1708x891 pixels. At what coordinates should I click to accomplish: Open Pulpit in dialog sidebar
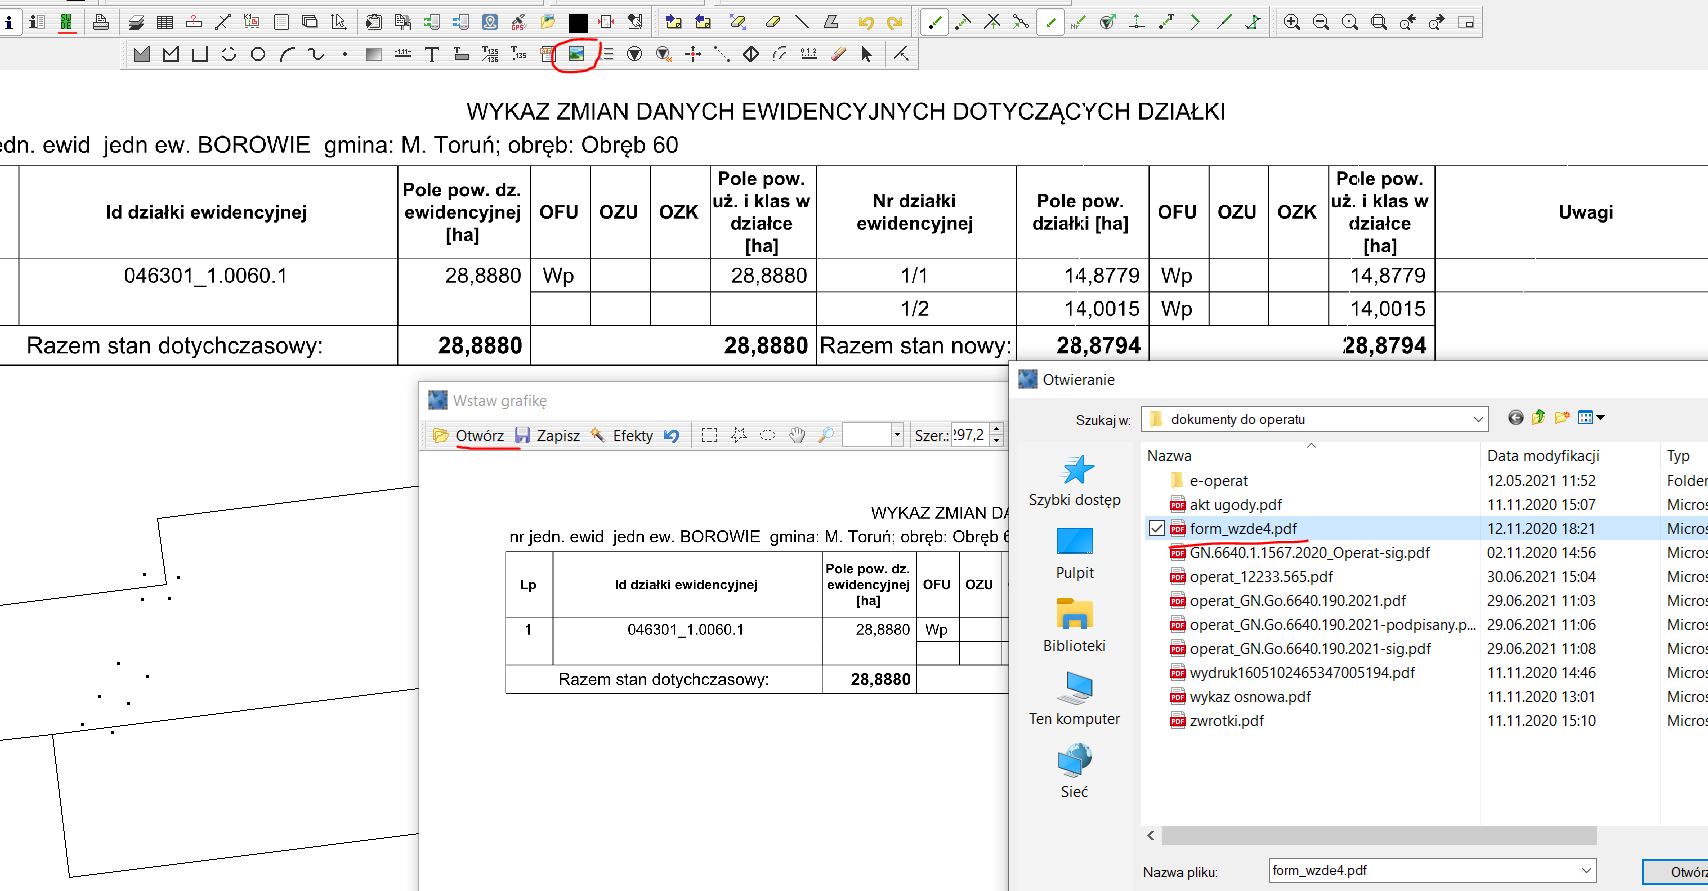[1075, 553]
